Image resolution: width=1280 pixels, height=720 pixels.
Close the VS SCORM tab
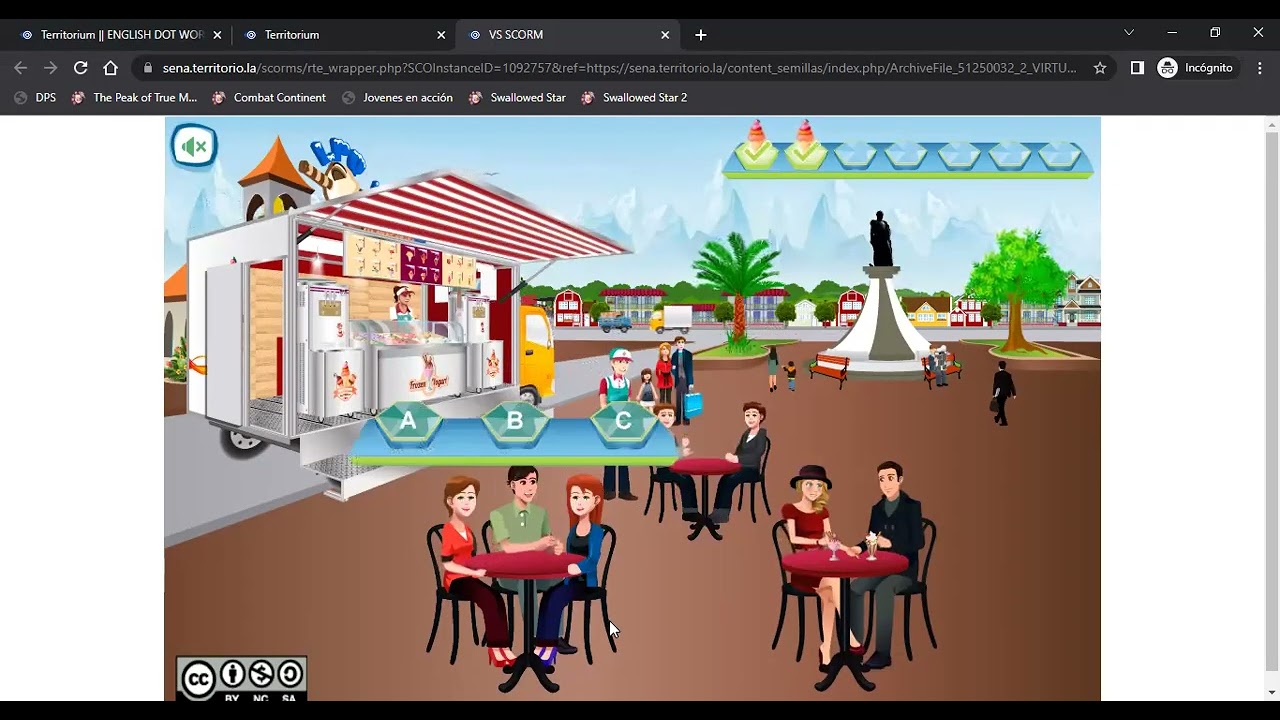(665, 34)
